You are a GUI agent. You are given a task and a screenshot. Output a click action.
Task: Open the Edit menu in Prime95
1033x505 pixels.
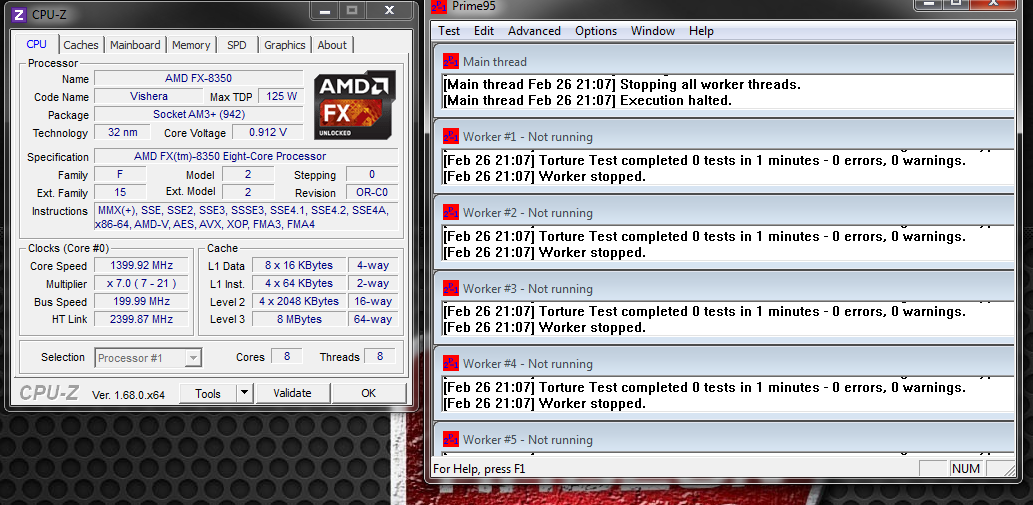point(484,31)
